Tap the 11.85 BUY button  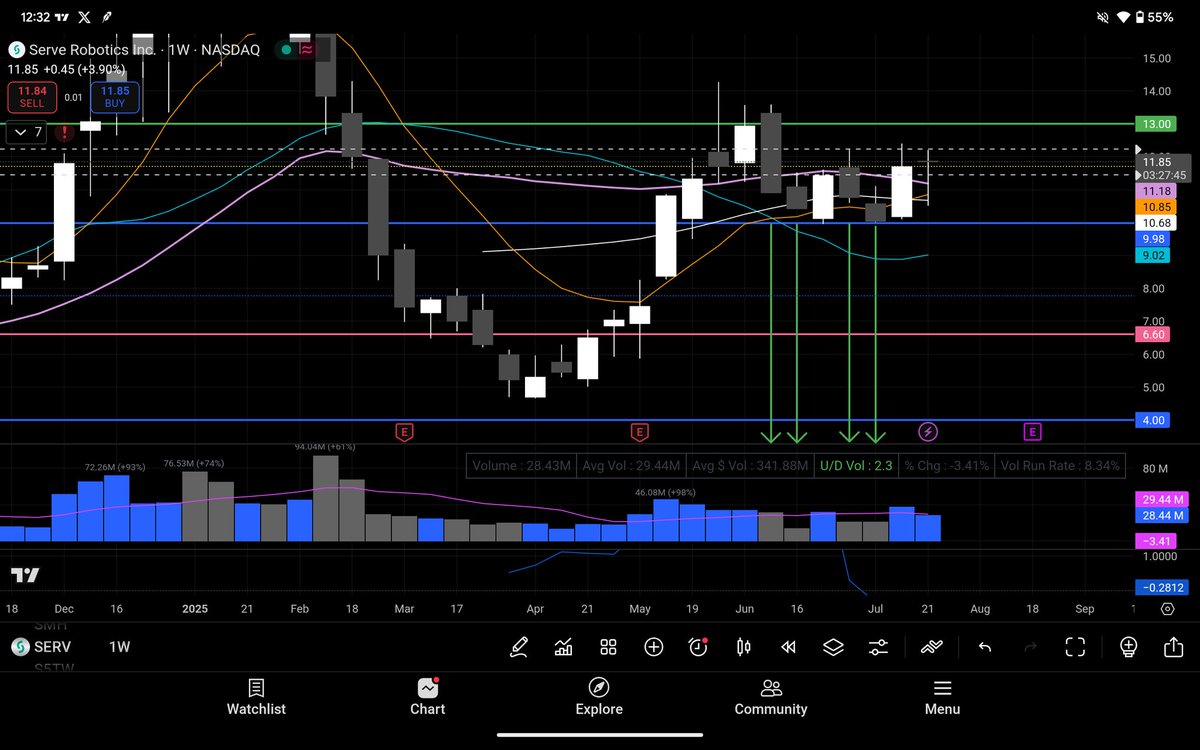coord(115,97)
